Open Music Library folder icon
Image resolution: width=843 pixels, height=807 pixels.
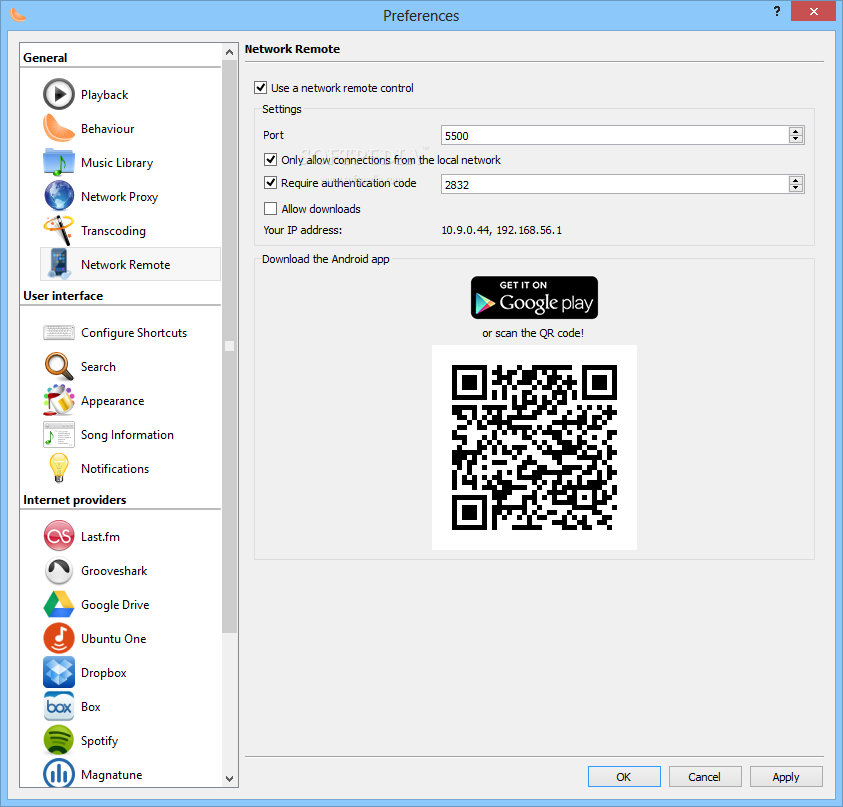pyautogui.click(x=59, y=162)
